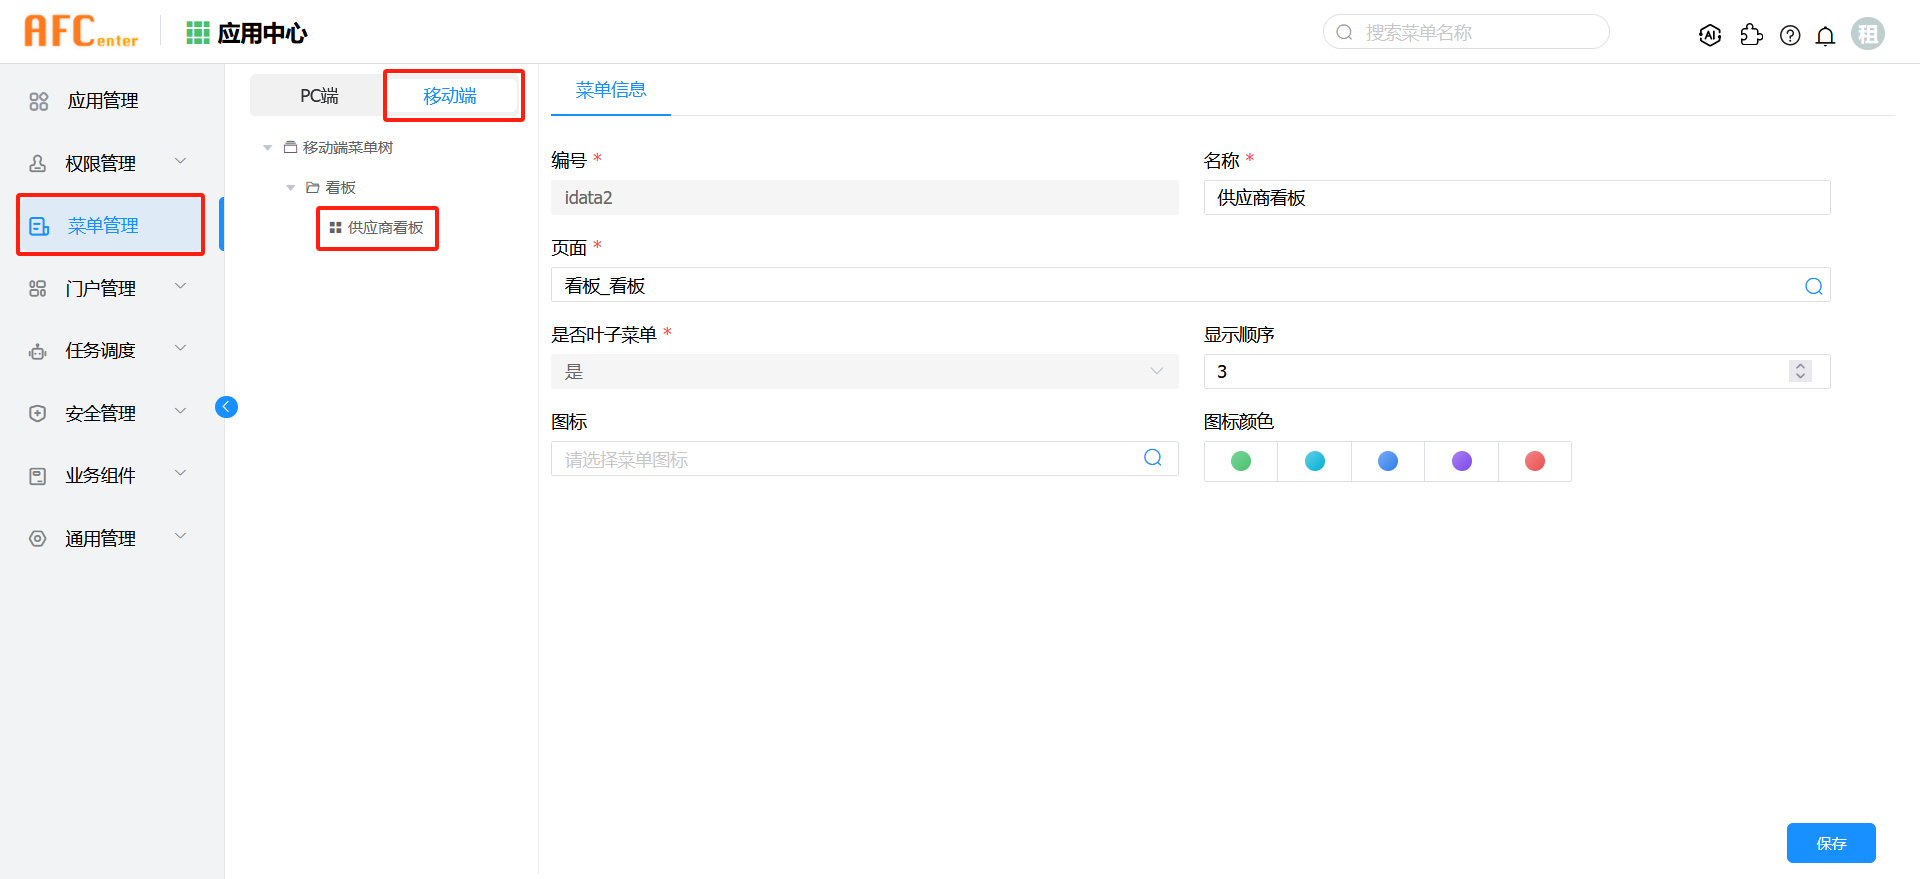Open the user avatar menu
The height and width of the screenshot is (879, 1920).
(x=1867, y=34)
